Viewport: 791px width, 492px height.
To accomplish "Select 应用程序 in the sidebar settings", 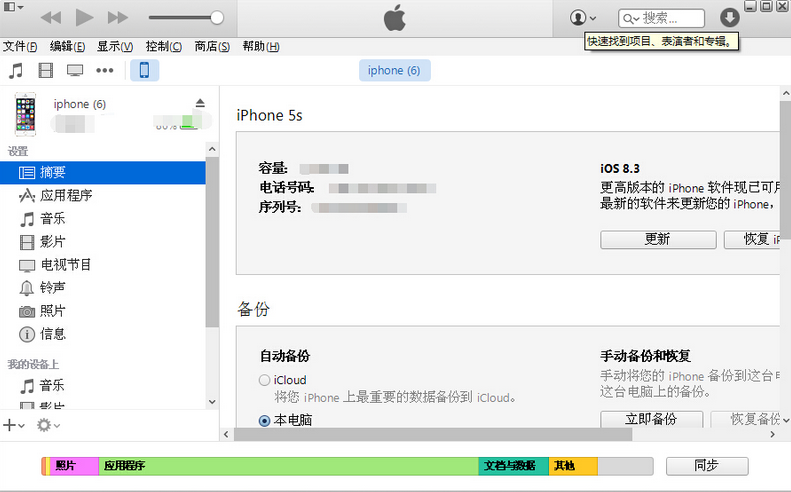I will coord(103,195).
